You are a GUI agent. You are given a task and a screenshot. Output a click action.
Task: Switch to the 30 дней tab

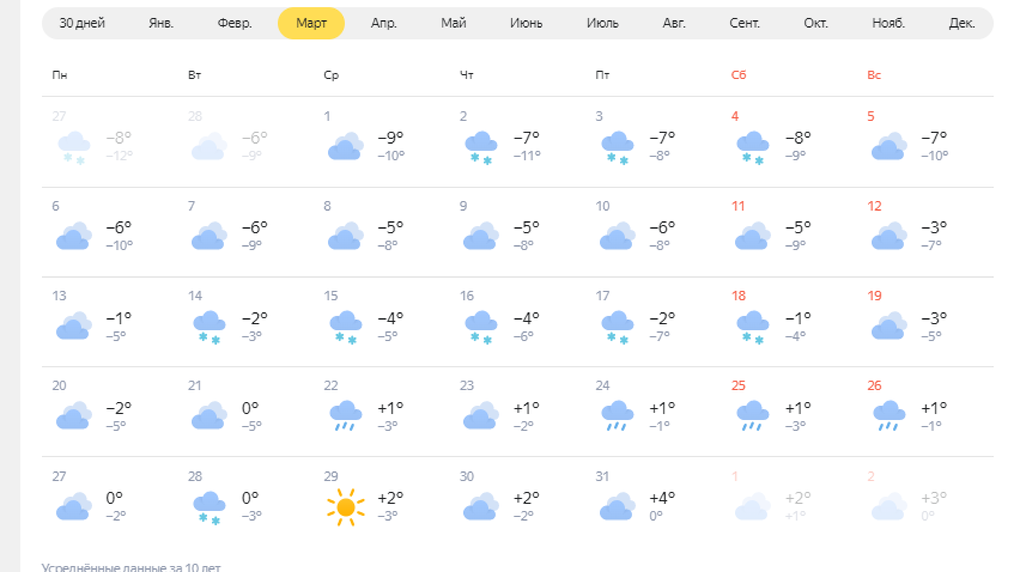pyautogui.click(x=81, y=23)
